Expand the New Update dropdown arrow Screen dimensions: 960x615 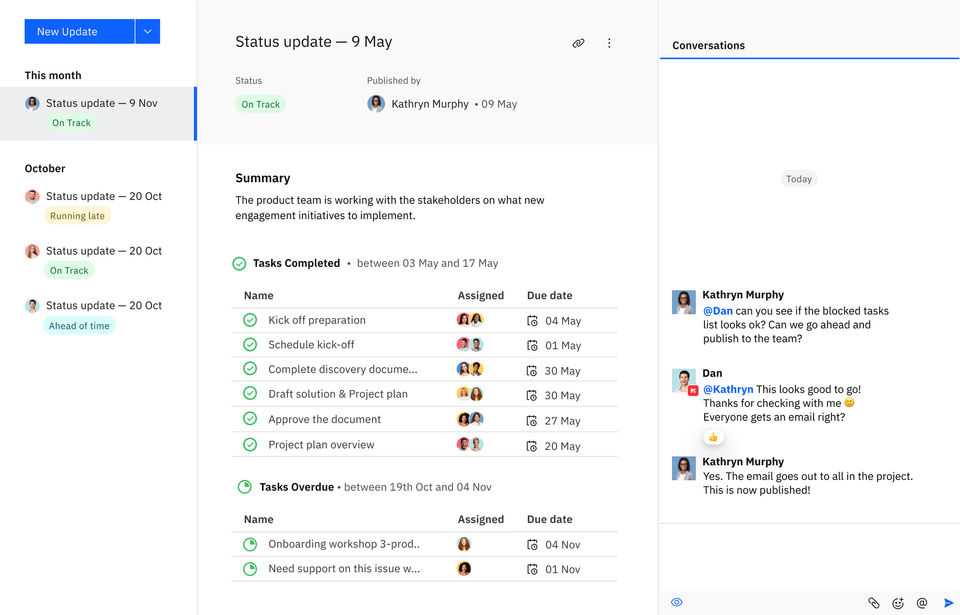[147, 32]
